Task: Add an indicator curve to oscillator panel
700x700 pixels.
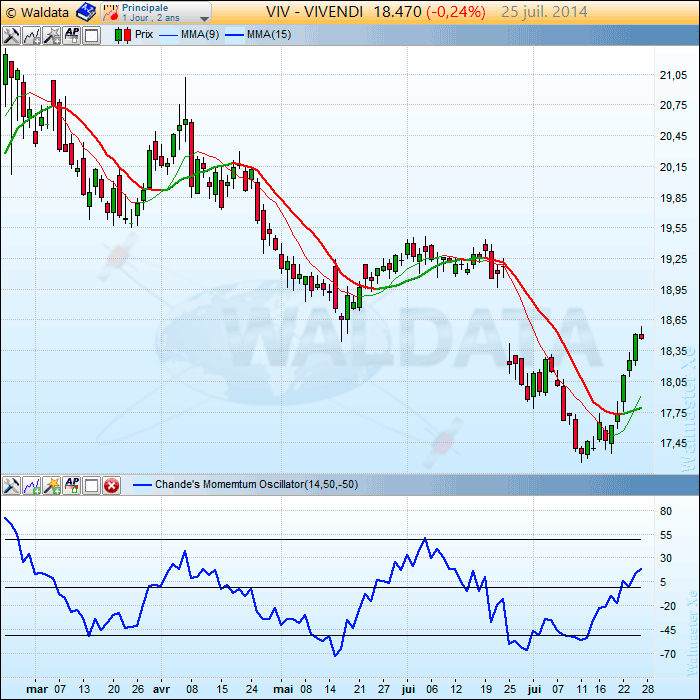Action: [x=31, y=485]
